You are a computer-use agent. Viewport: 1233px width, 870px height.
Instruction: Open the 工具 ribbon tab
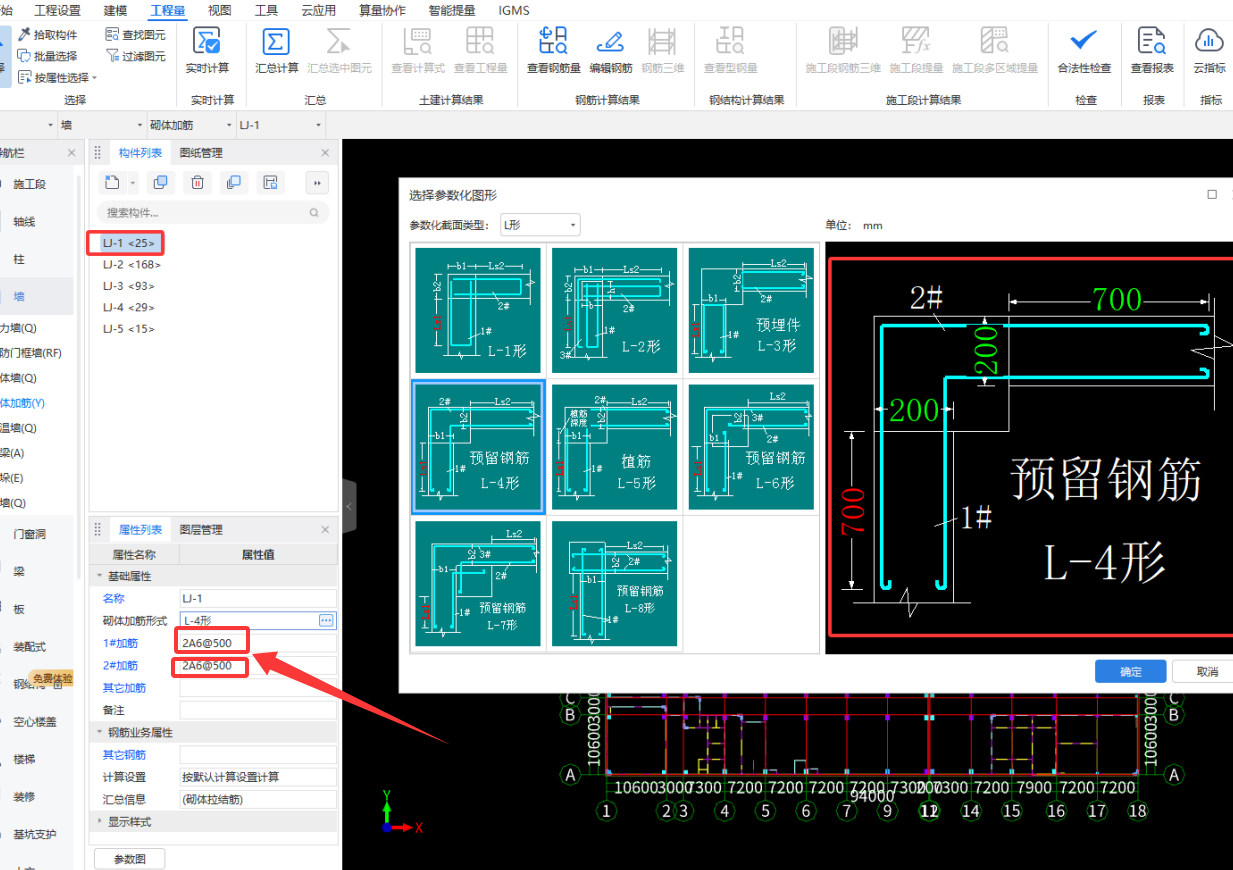(x=266, y=10)
